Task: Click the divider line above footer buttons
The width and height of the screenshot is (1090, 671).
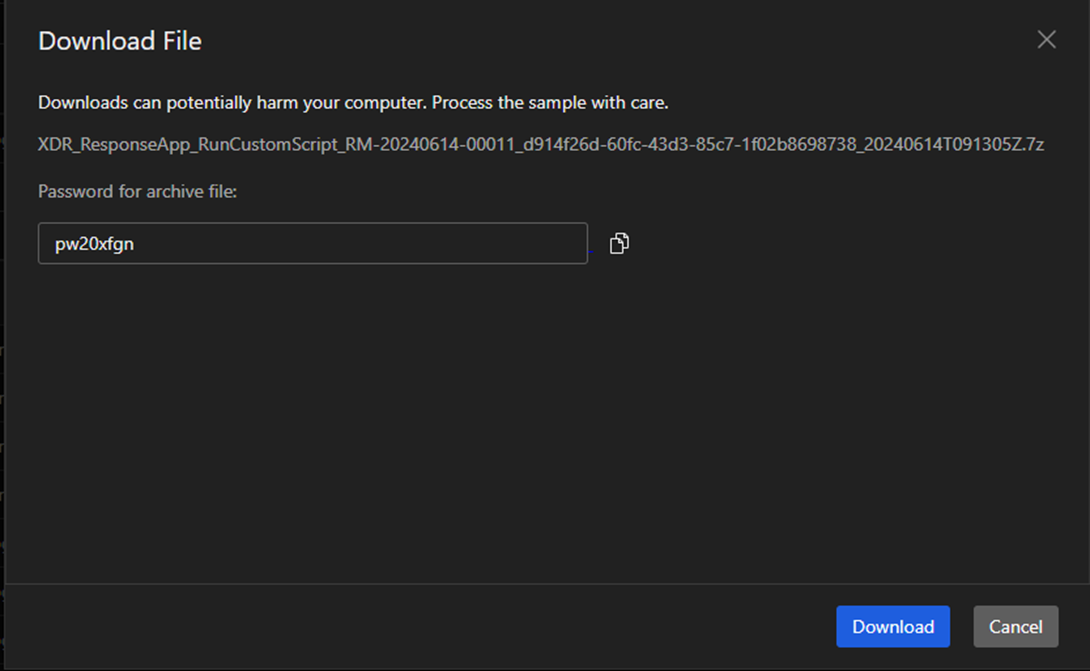Action: (540, 584)
